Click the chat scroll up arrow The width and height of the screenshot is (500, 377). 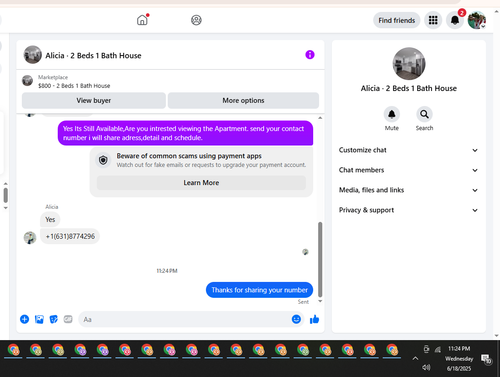point(320,118)
